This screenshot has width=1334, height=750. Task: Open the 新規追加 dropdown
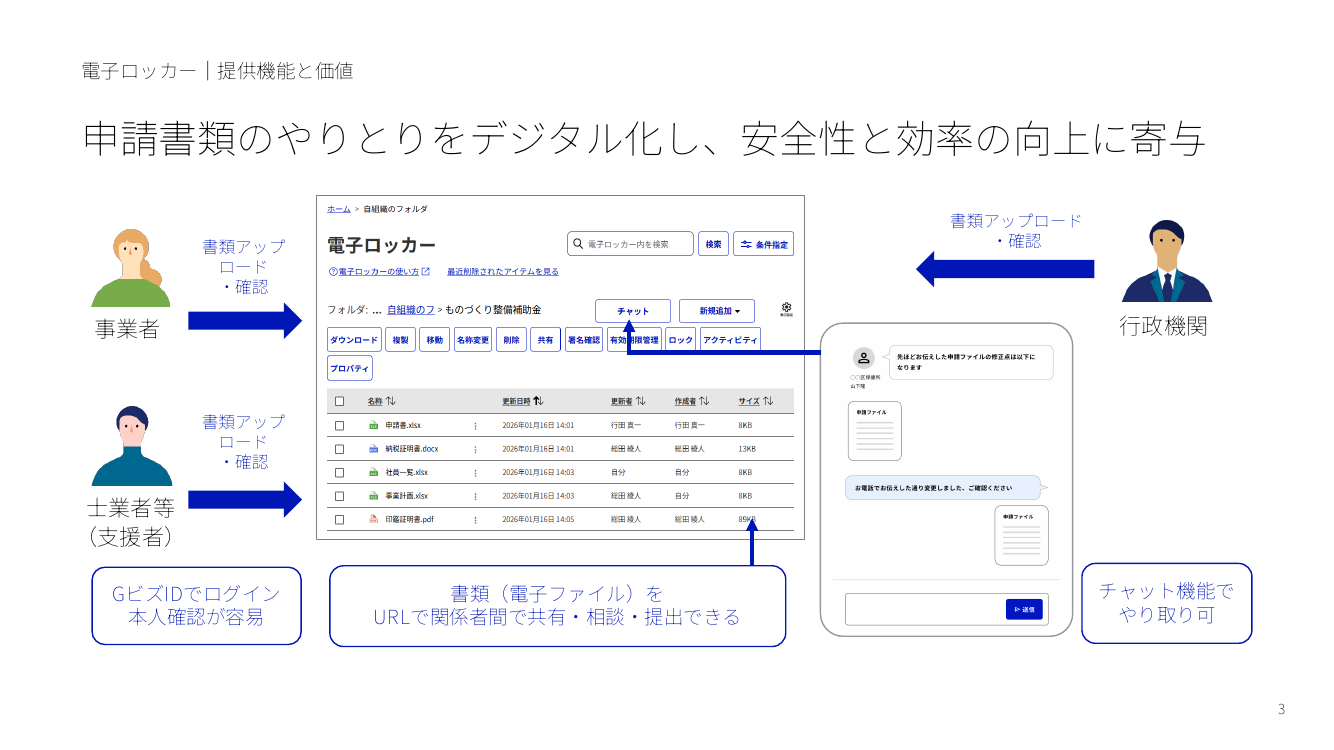(717, 311)
